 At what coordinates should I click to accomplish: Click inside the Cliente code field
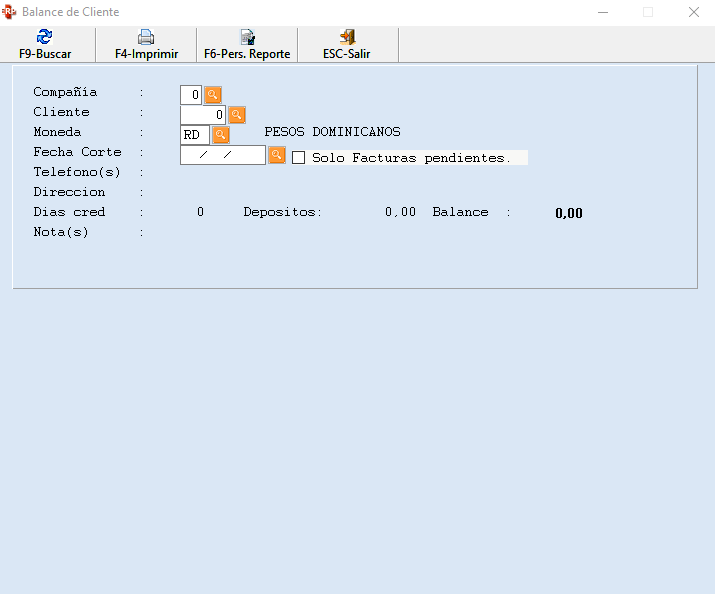[203, 115]
